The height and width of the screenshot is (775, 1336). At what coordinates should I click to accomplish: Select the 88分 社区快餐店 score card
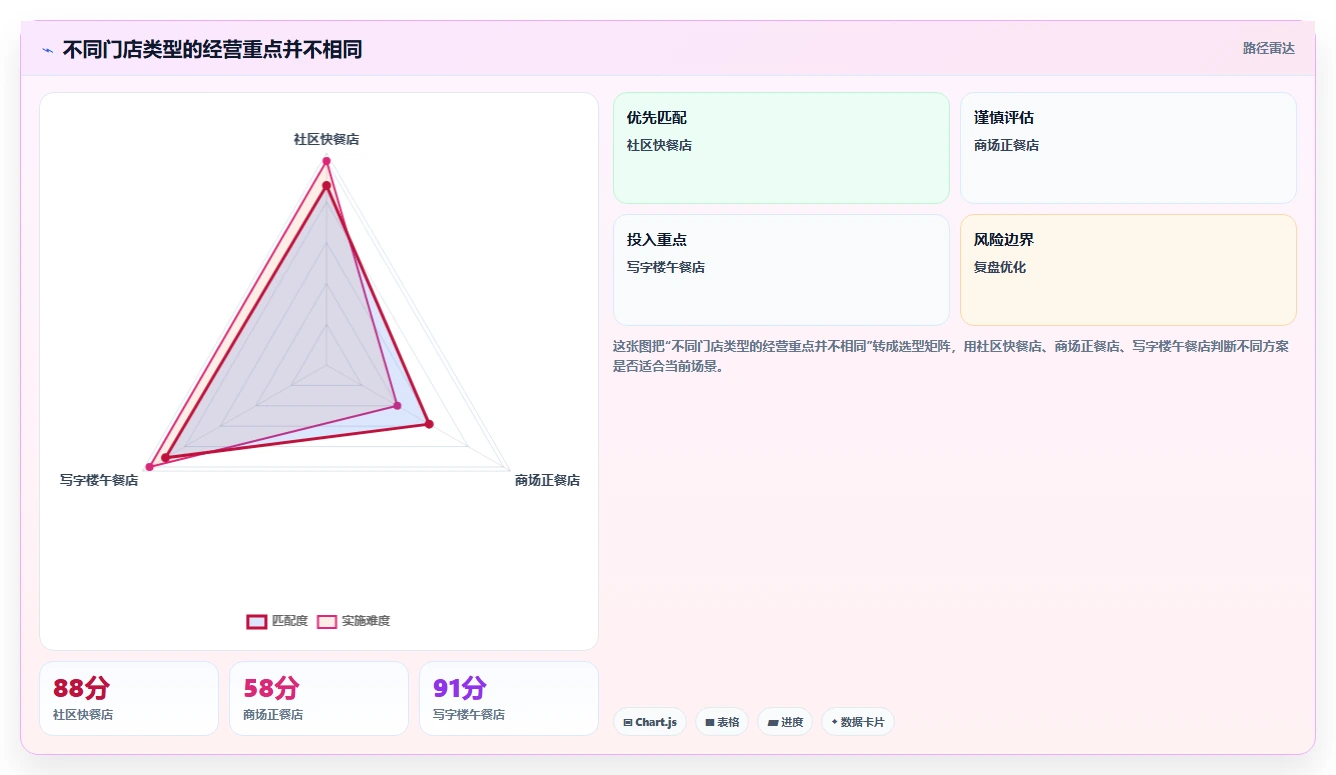(129, 698)
